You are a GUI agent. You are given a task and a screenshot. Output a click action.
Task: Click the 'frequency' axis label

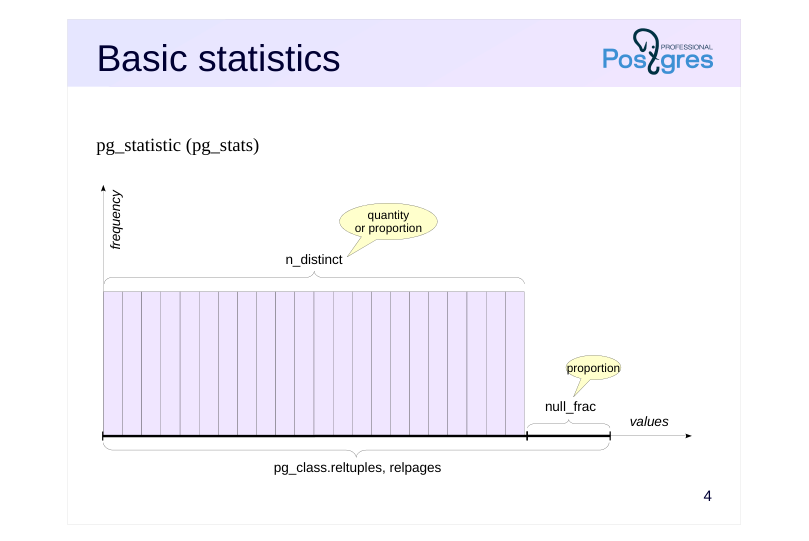116,220
